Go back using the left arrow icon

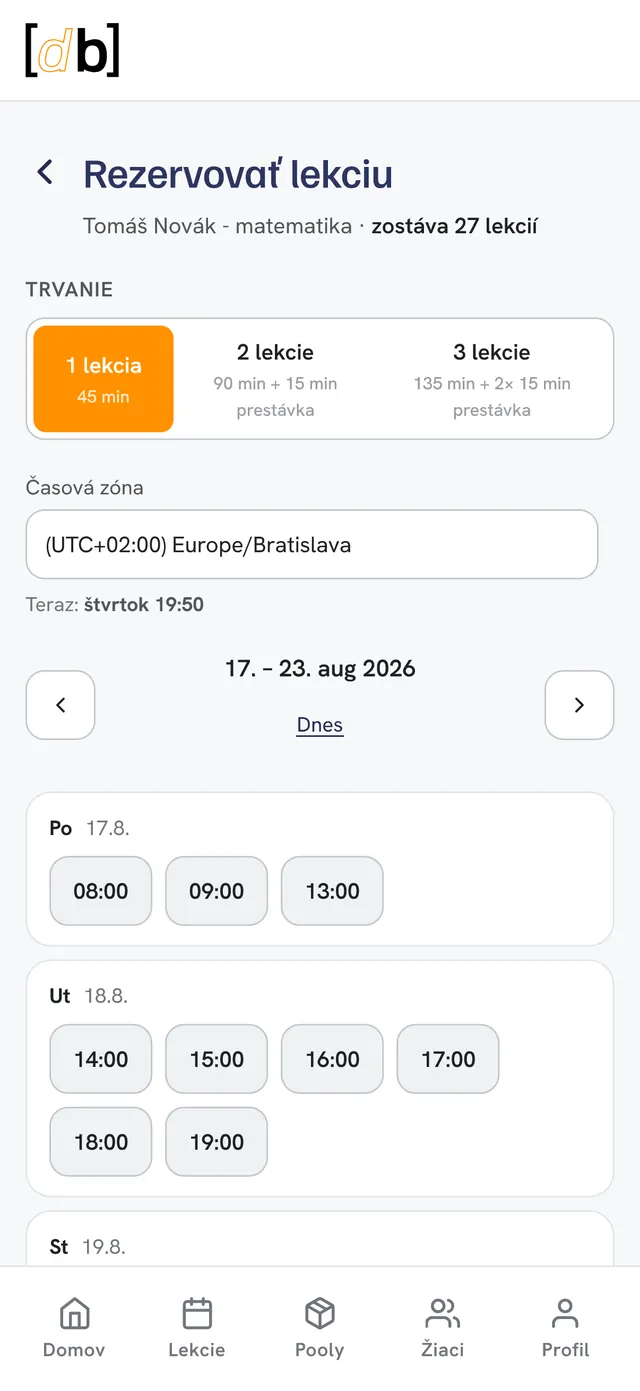(x=45, y=172)
